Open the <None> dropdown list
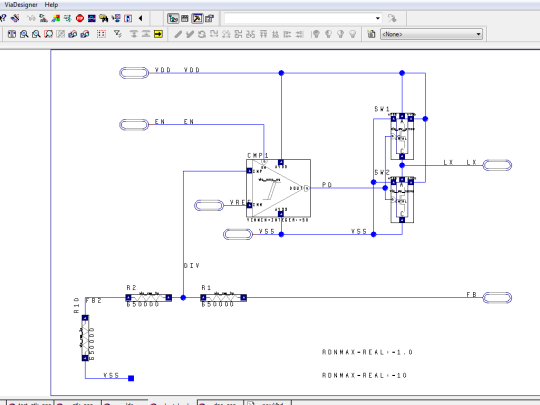Screen dimensions: 540x405 (431, 34)
